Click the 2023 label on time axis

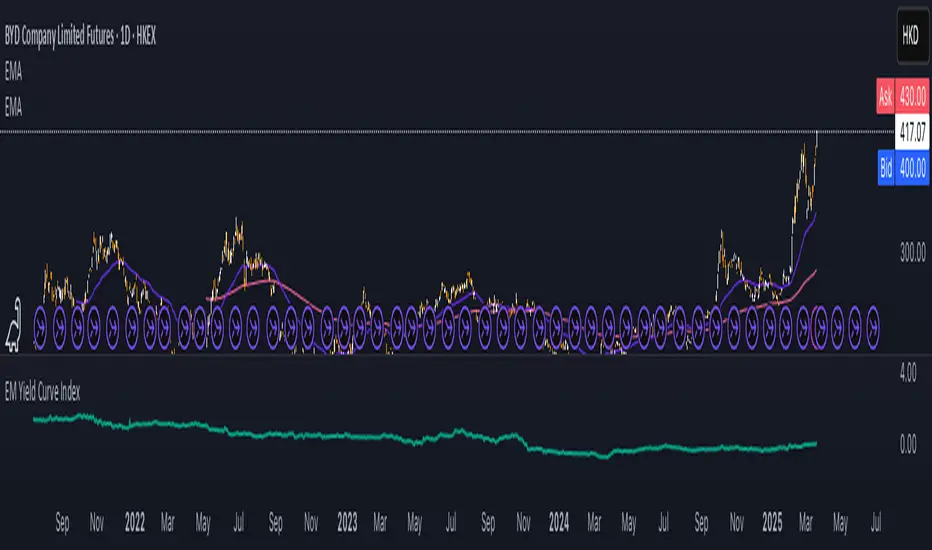(x=347, y=521)
